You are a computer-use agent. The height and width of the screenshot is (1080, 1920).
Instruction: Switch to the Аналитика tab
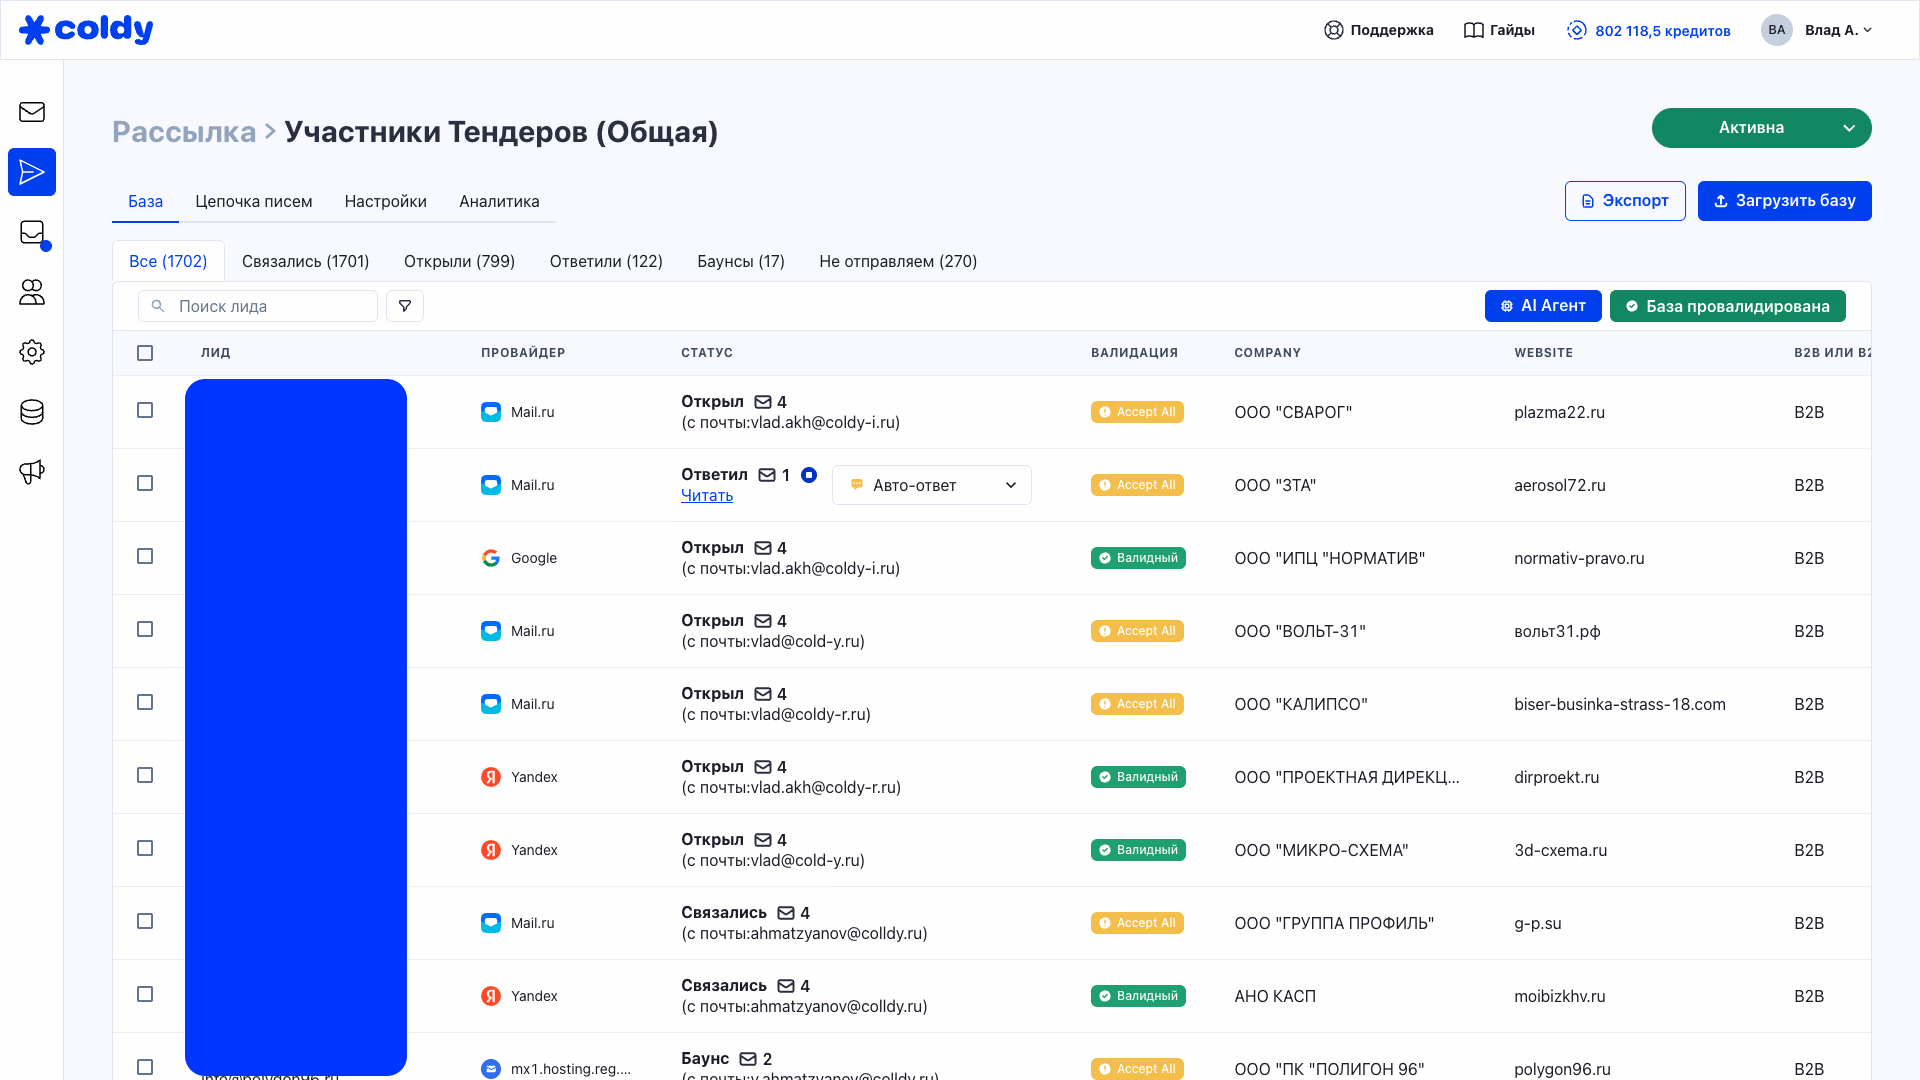tap(499, 202)
